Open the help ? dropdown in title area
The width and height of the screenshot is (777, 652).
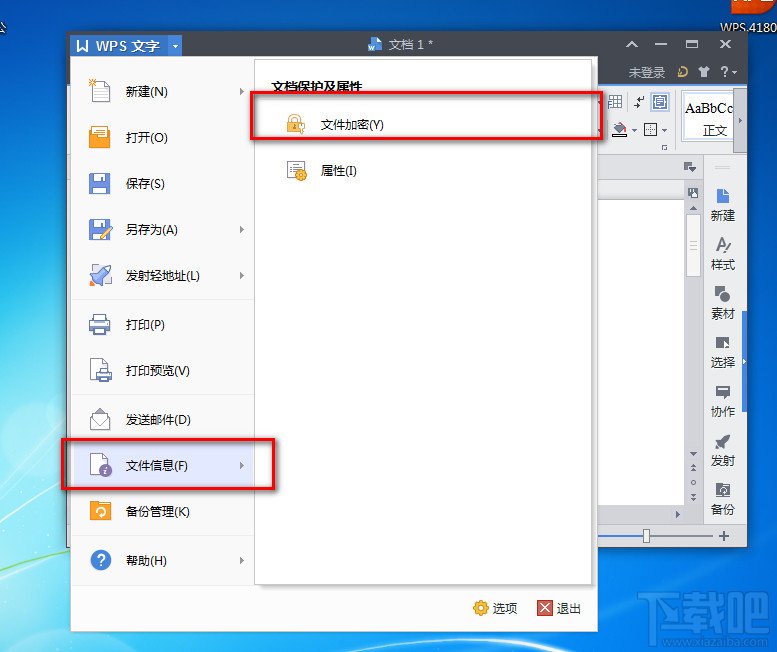(x=727, y=72)
